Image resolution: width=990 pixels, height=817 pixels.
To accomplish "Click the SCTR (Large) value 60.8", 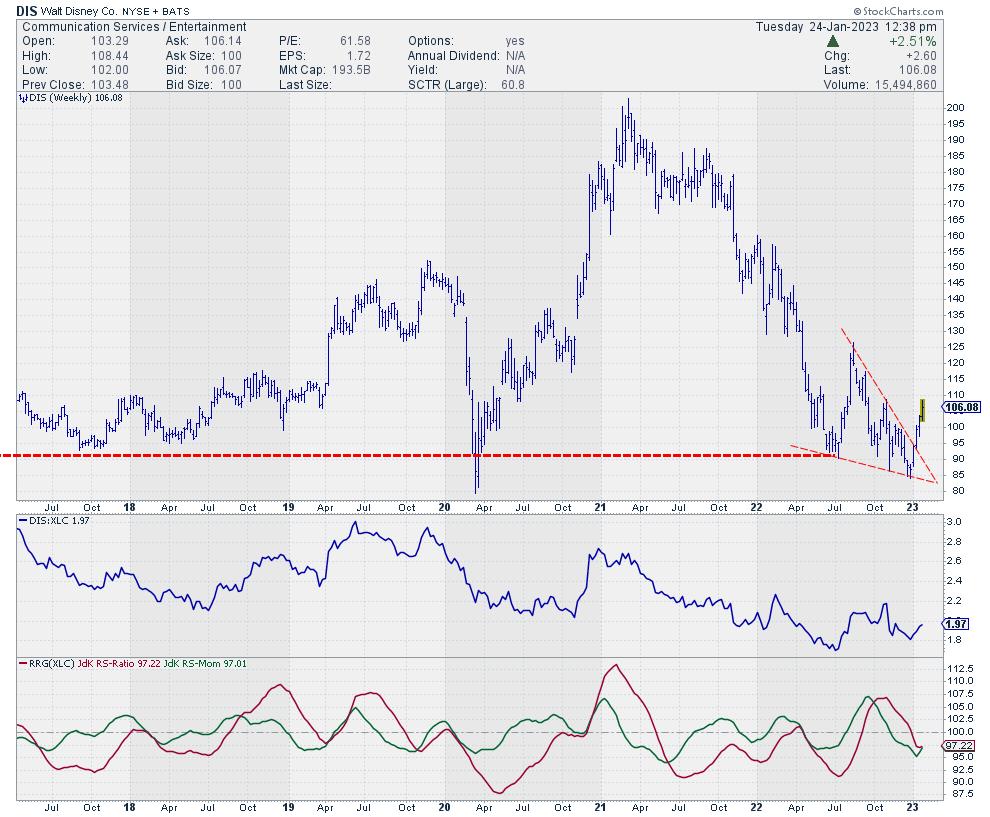I will (x=521, y=84).
